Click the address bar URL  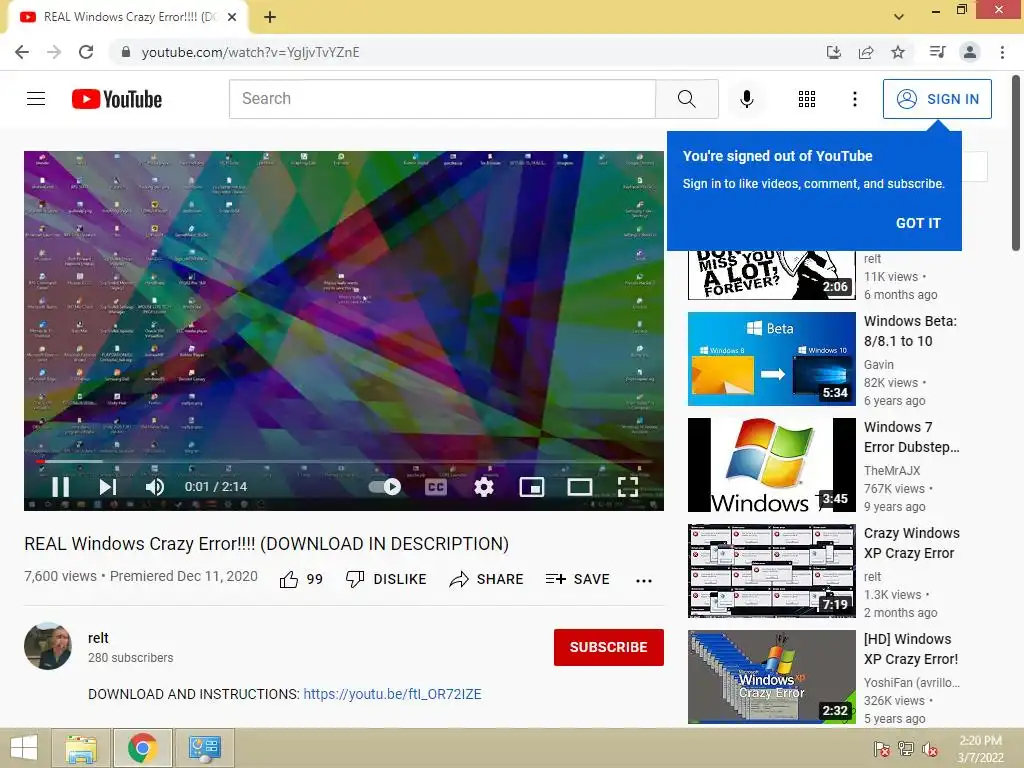[x=251, y=52]
